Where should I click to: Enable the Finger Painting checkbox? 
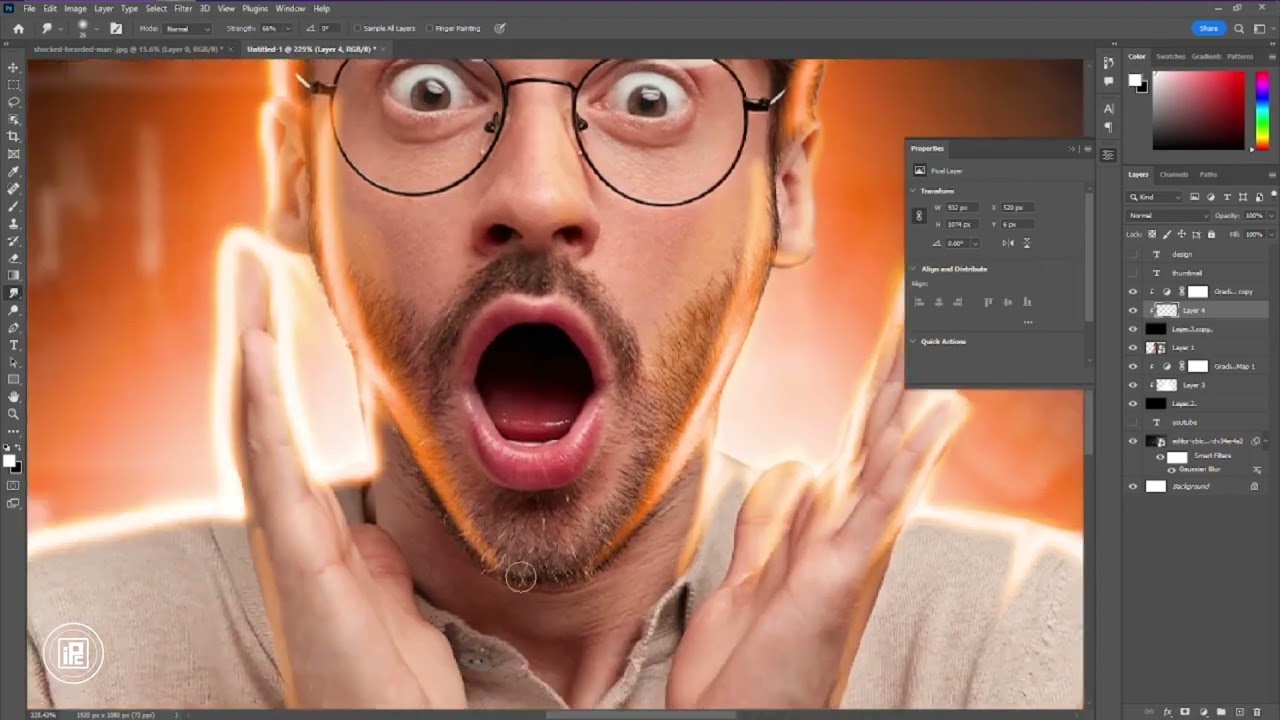tap(430, 29)
